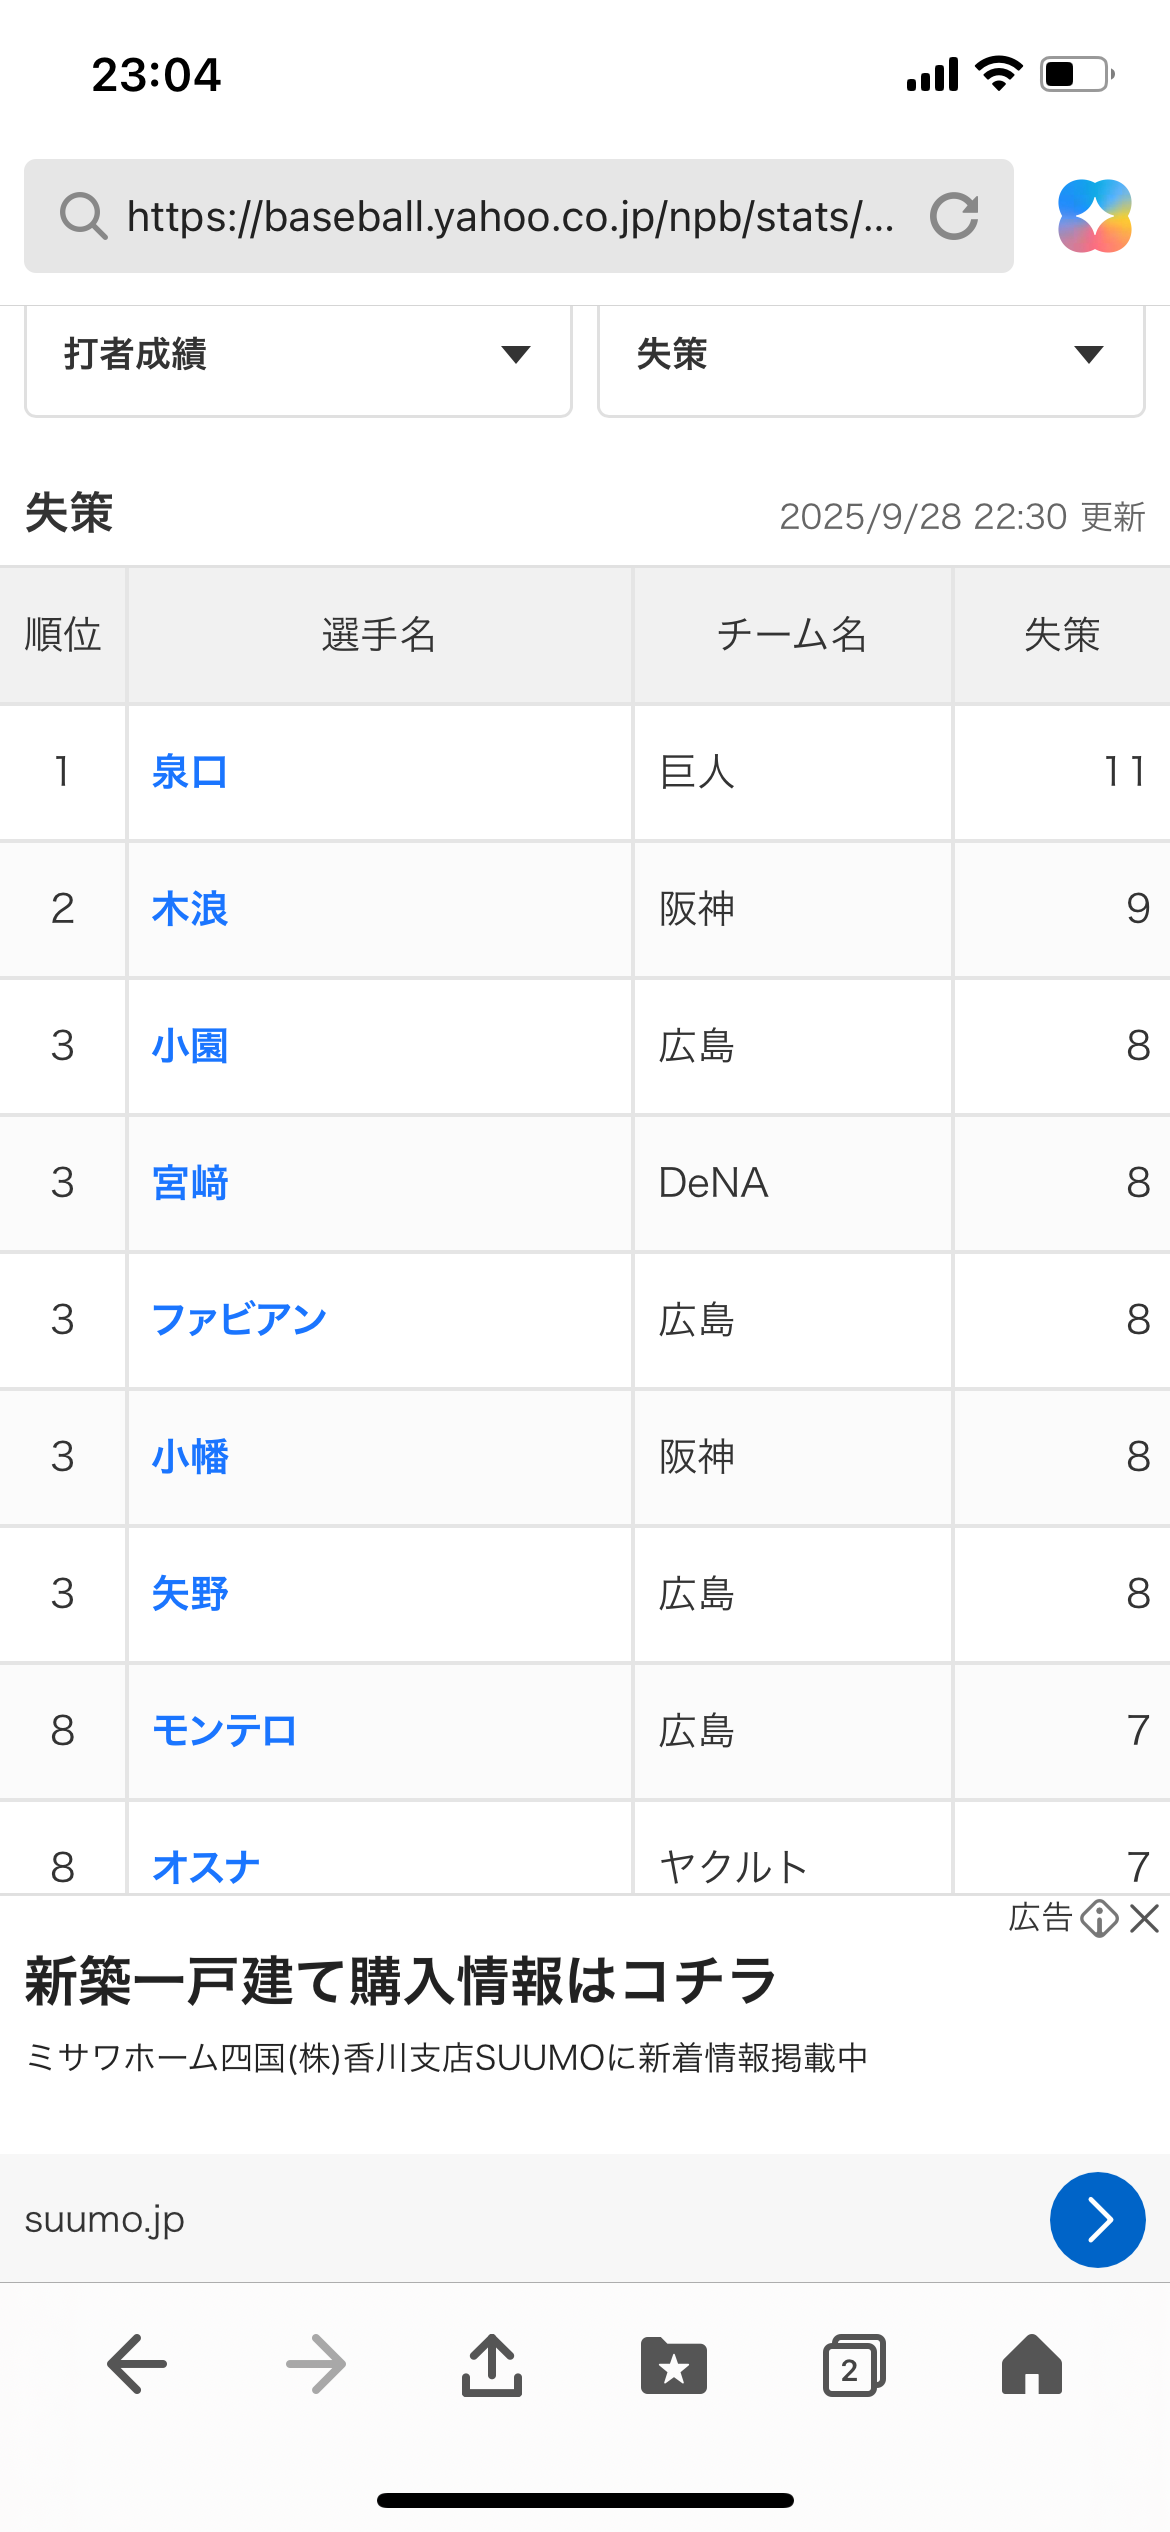The image size is (1170, 2532).
Task: Go forward with the right arrow
Action: [x=316, y=2364]
